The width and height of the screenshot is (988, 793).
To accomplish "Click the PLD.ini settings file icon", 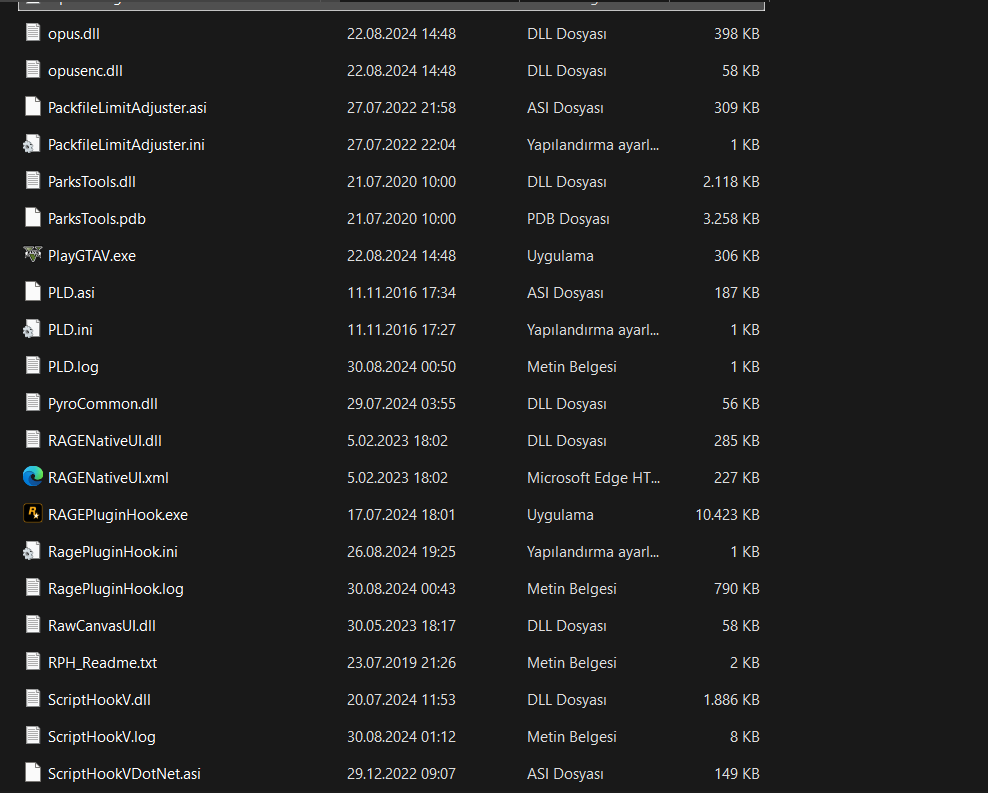I will [32, 329].
